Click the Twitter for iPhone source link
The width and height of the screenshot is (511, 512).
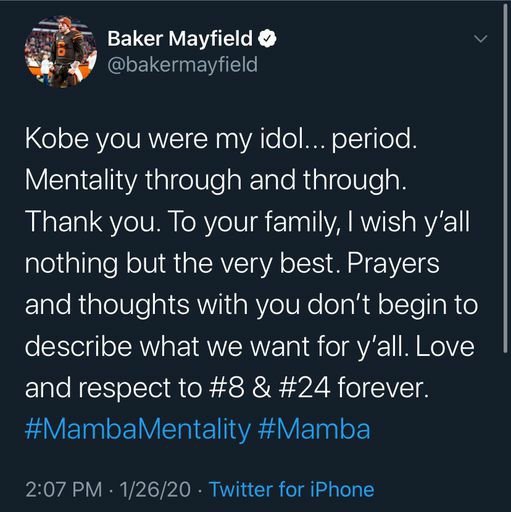click(292, 489)
